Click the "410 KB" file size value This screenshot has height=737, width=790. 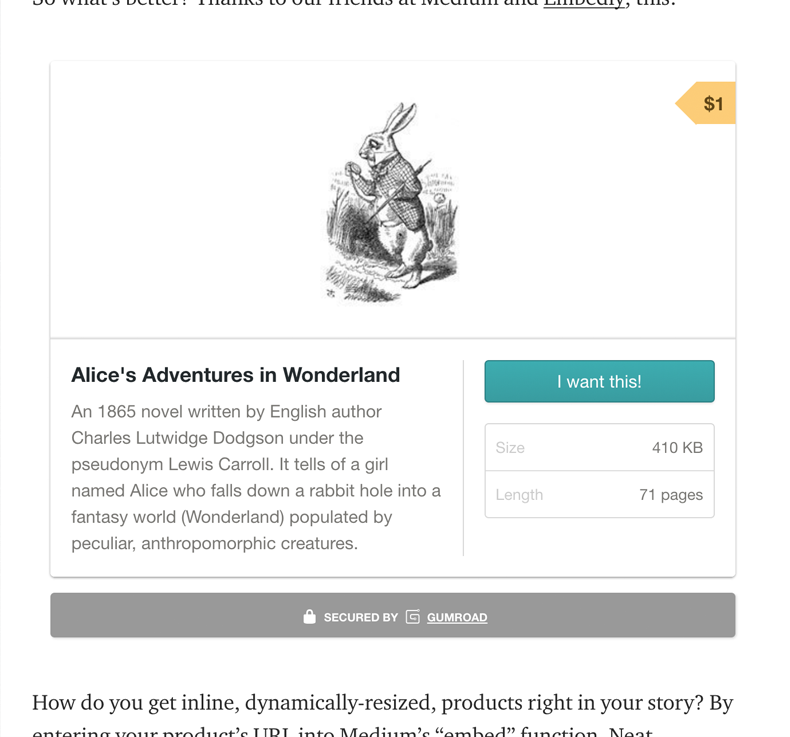pos(677,448)
